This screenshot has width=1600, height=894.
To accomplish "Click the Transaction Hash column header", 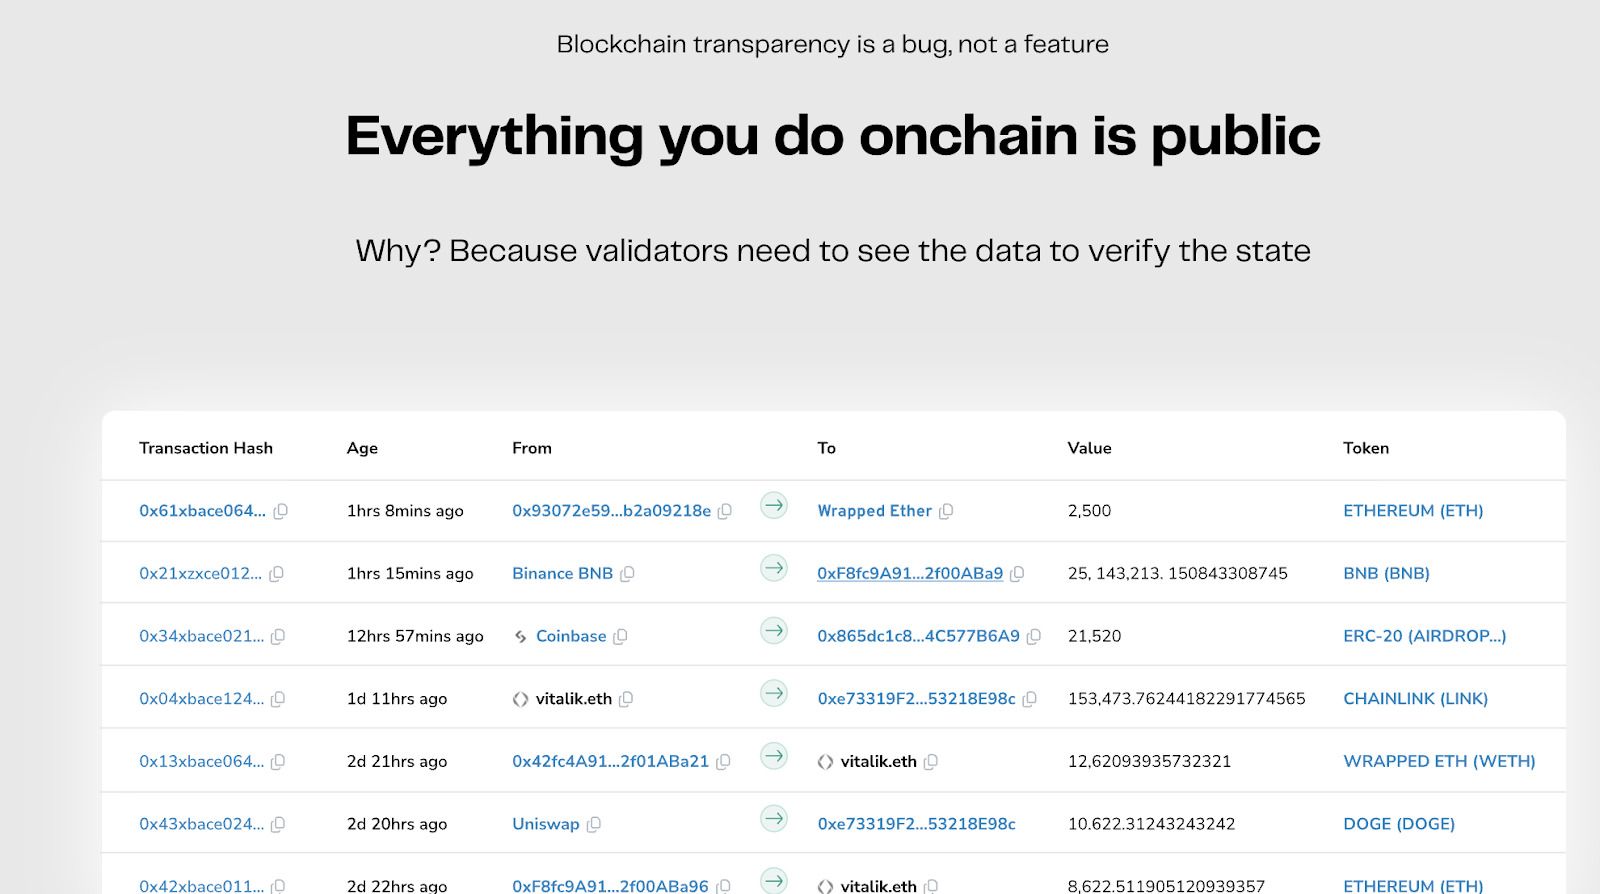I will (206, 448).
